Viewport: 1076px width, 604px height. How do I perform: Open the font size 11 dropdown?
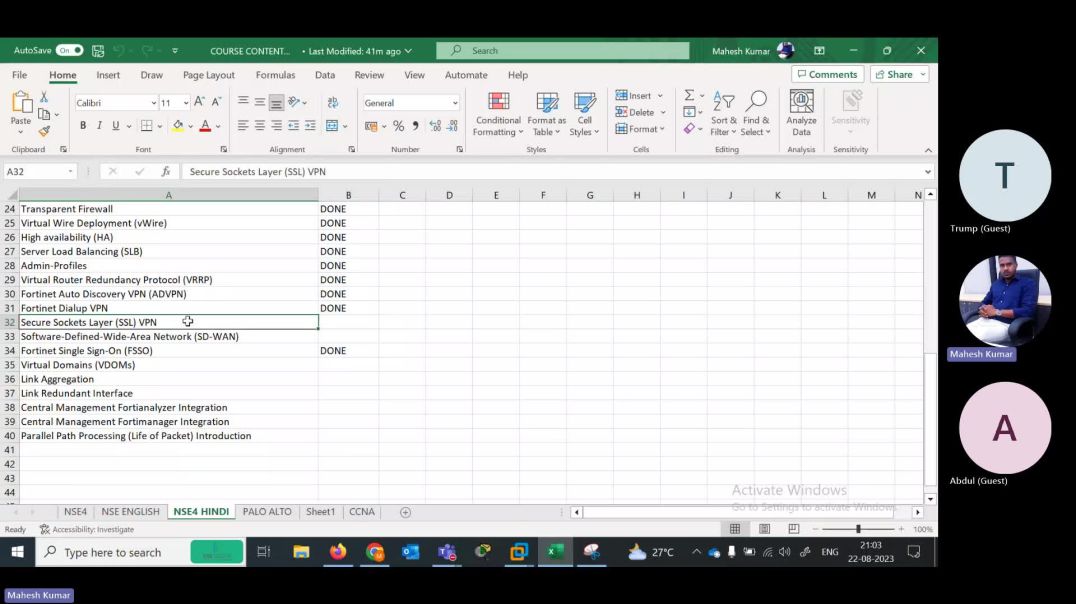[185, 103]
